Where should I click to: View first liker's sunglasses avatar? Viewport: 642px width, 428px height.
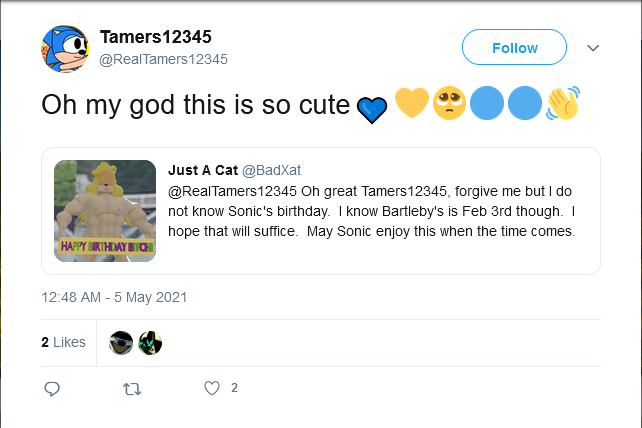point(121,342)
